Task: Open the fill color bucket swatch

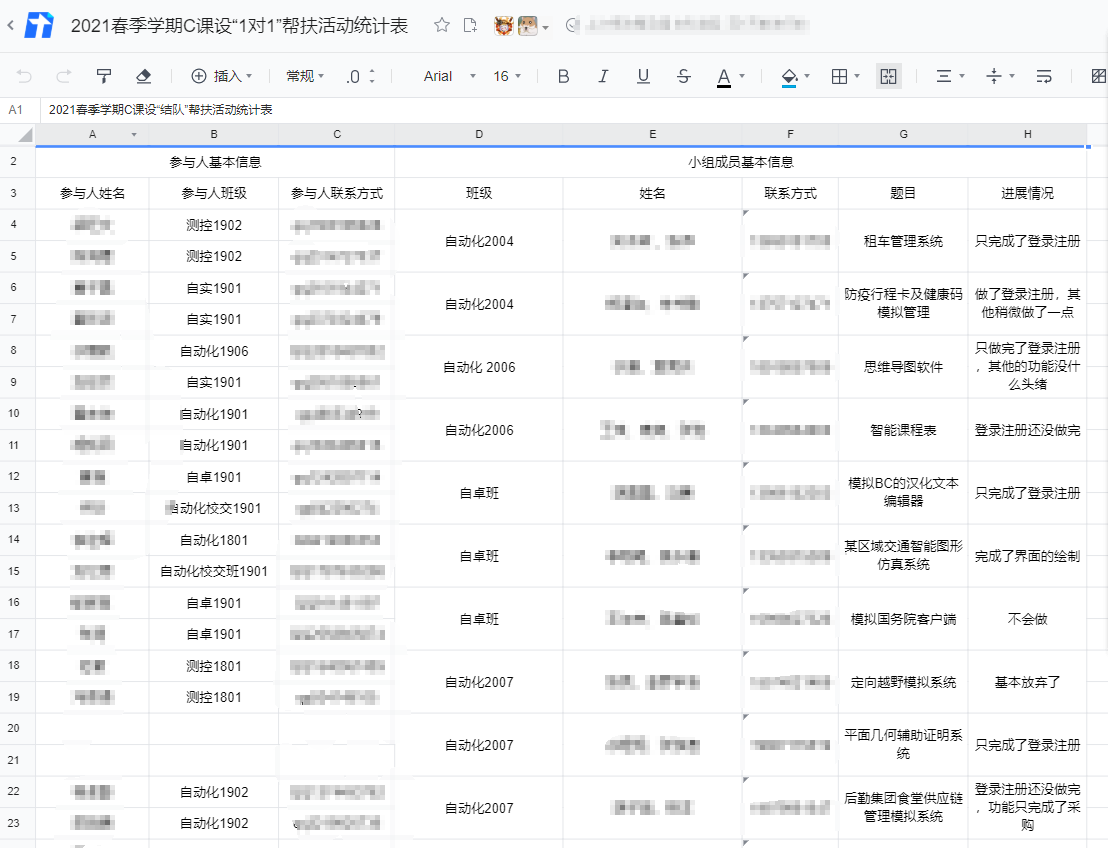Action: (790, 76)
